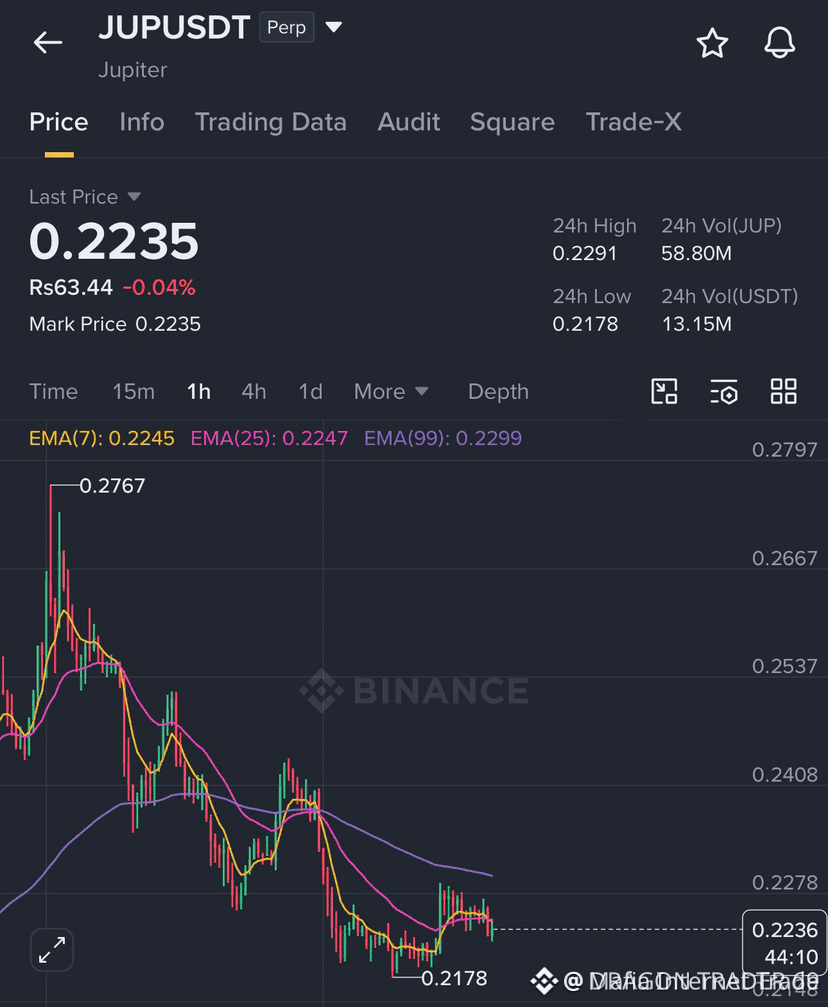Open the Trading Data tab

(x=270, y=122)
